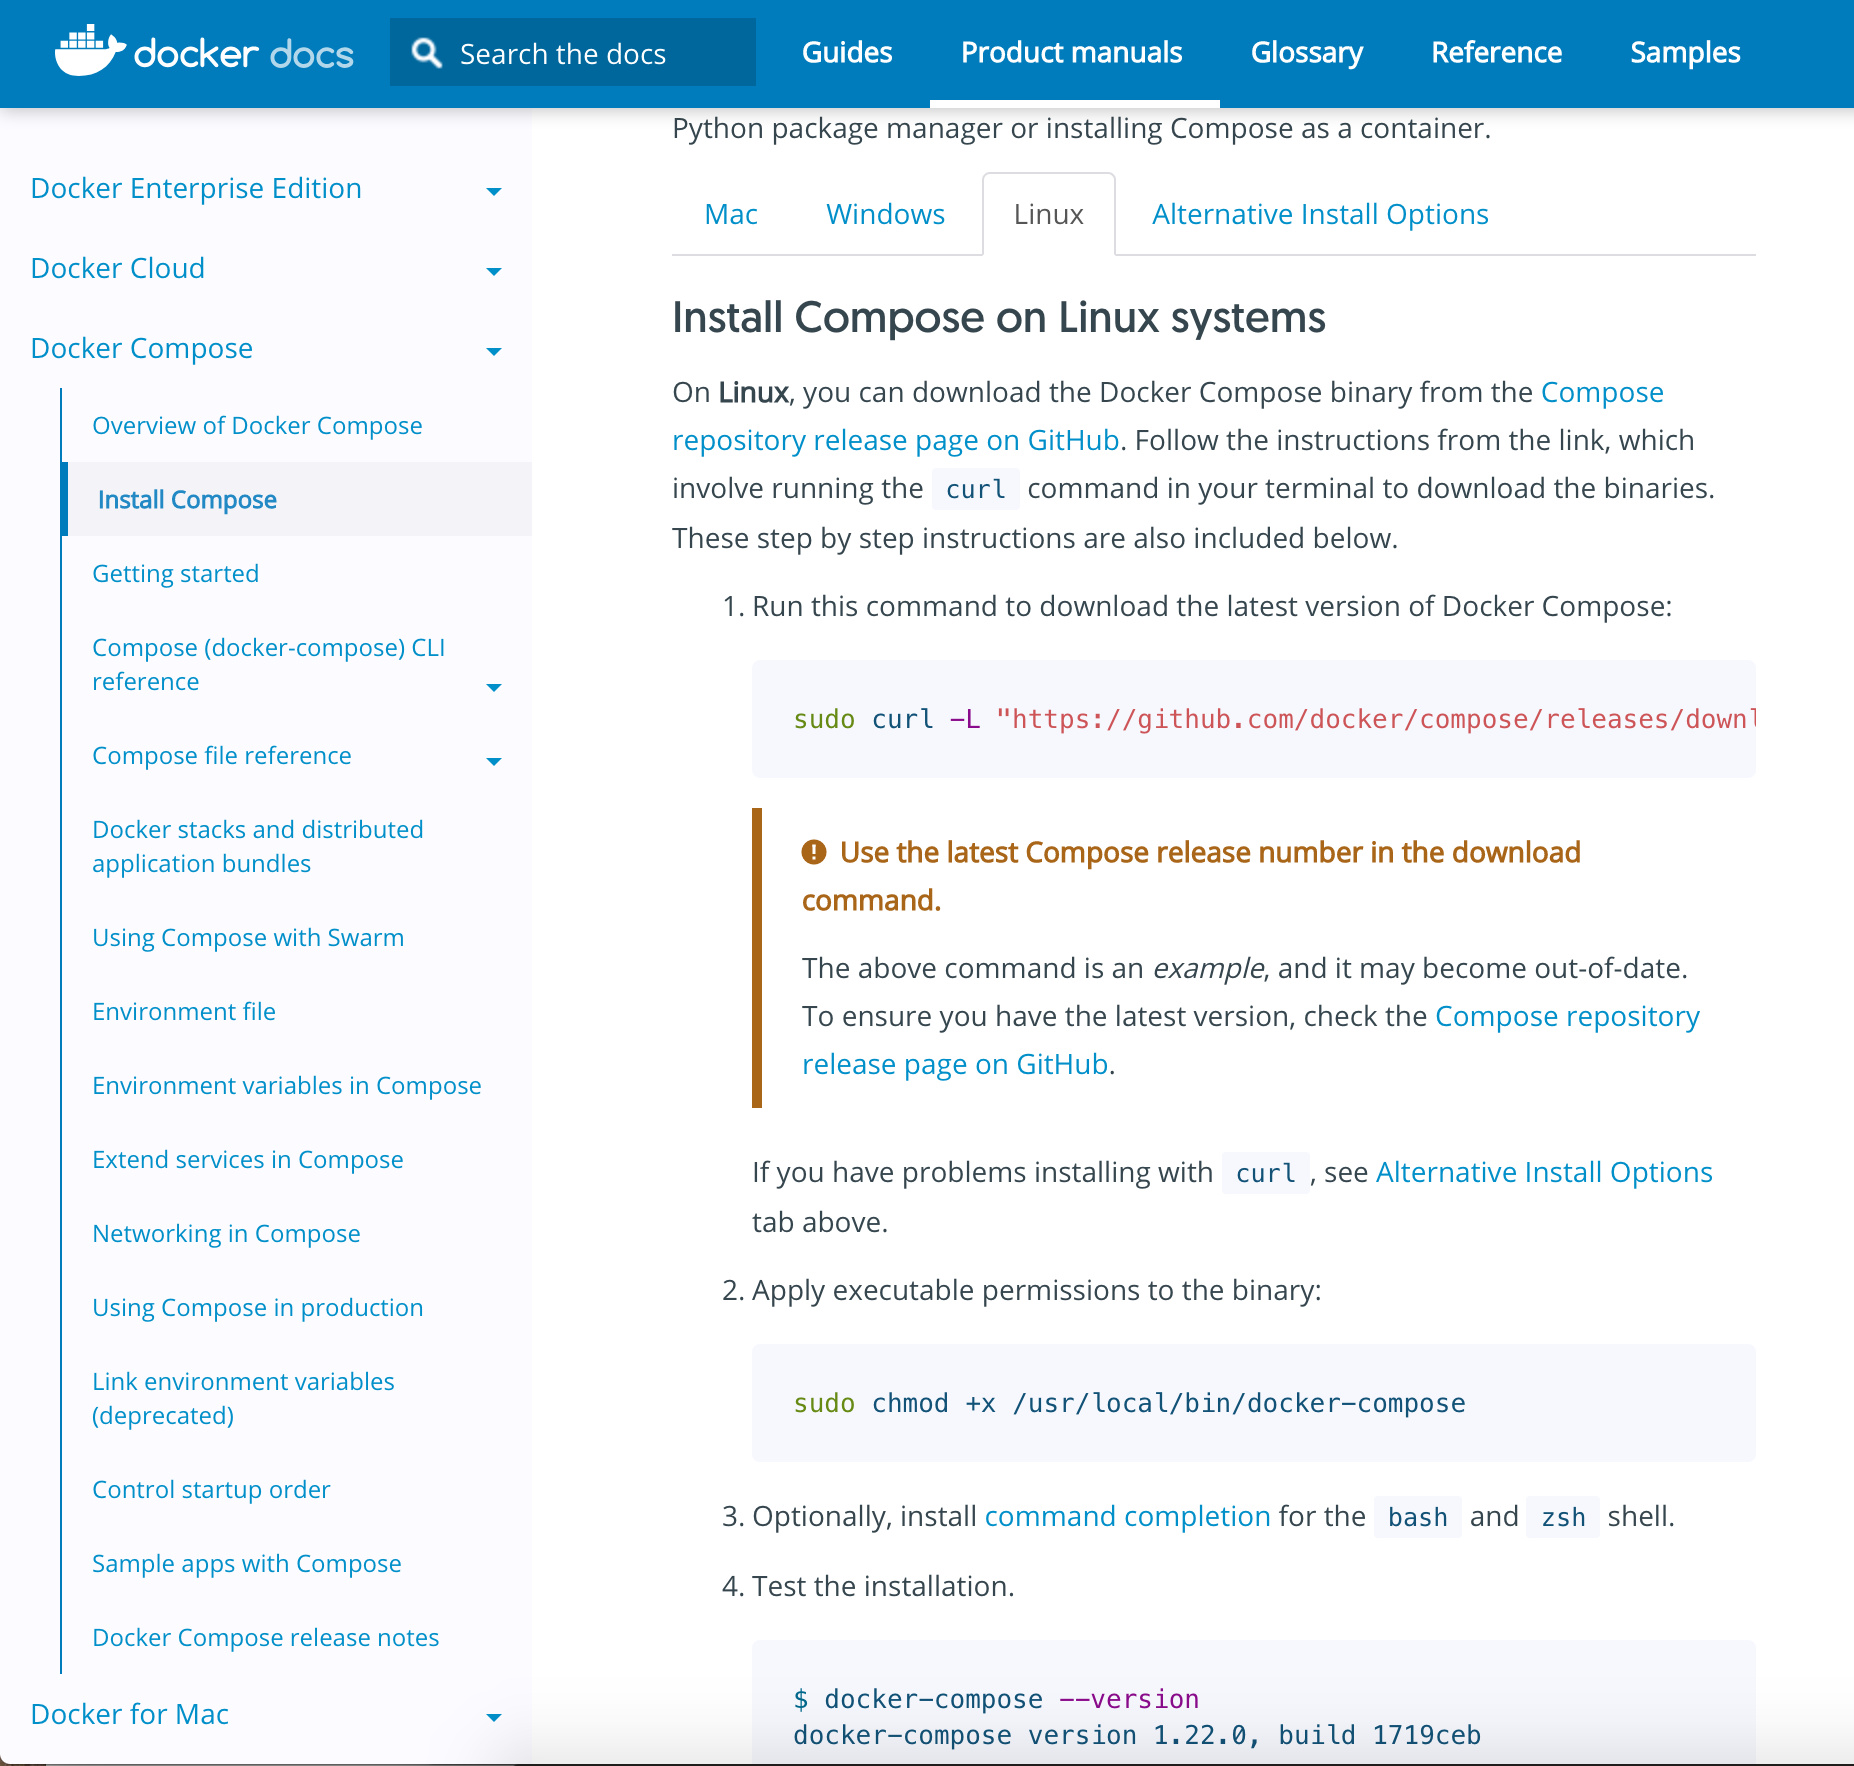Viewport: 1854px width, 1766px height.
Task: Select the Linux tab
Action: [1049, 214]
